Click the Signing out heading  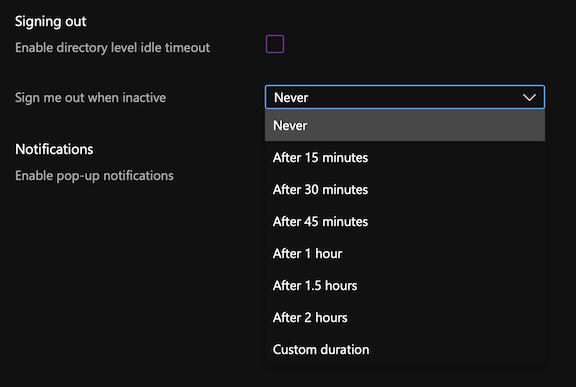point(51,22)
